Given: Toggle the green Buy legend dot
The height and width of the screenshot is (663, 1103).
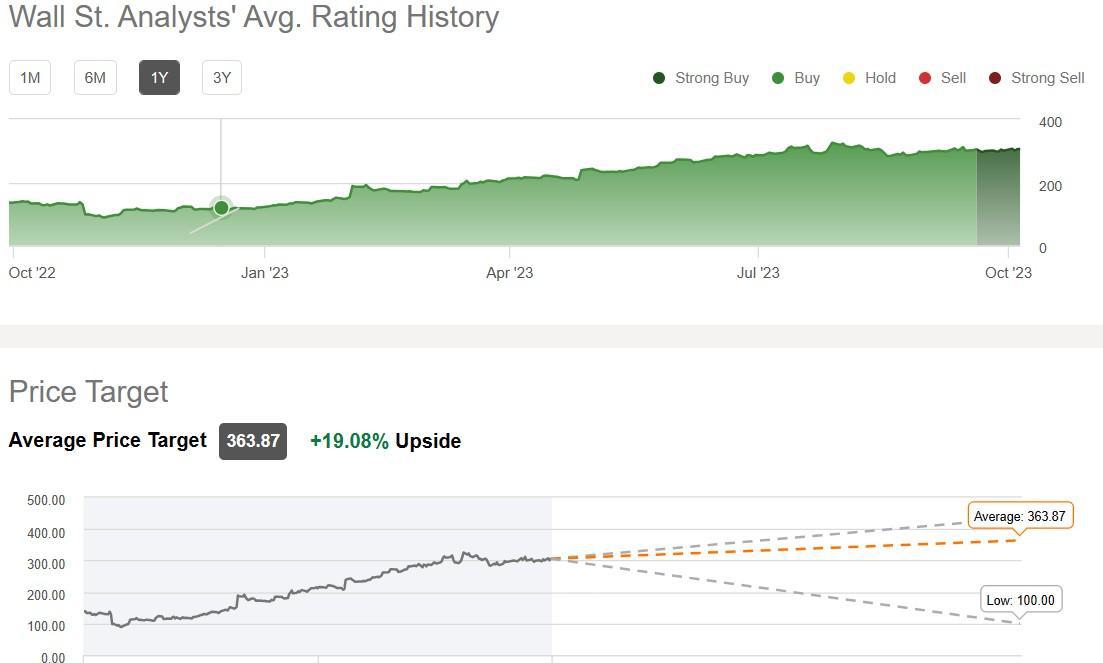Looking at the screenshot, I should point(778,78).
